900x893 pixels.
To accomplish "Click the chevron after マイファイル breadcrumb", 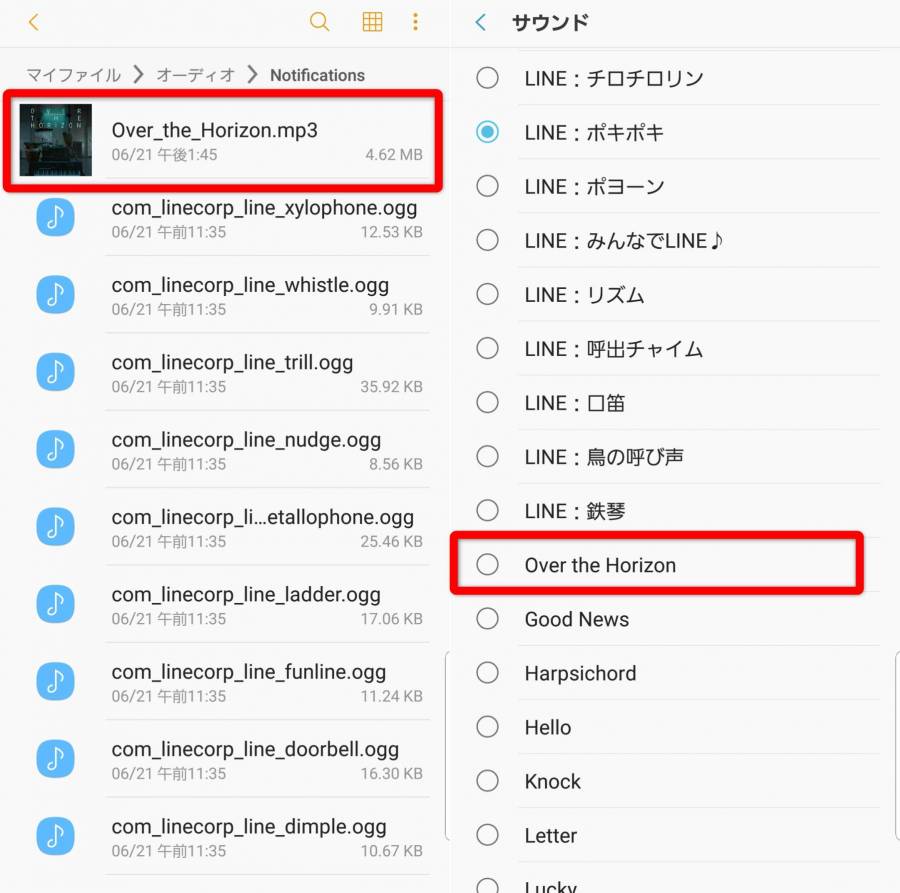I will click(x=138, y=74).
